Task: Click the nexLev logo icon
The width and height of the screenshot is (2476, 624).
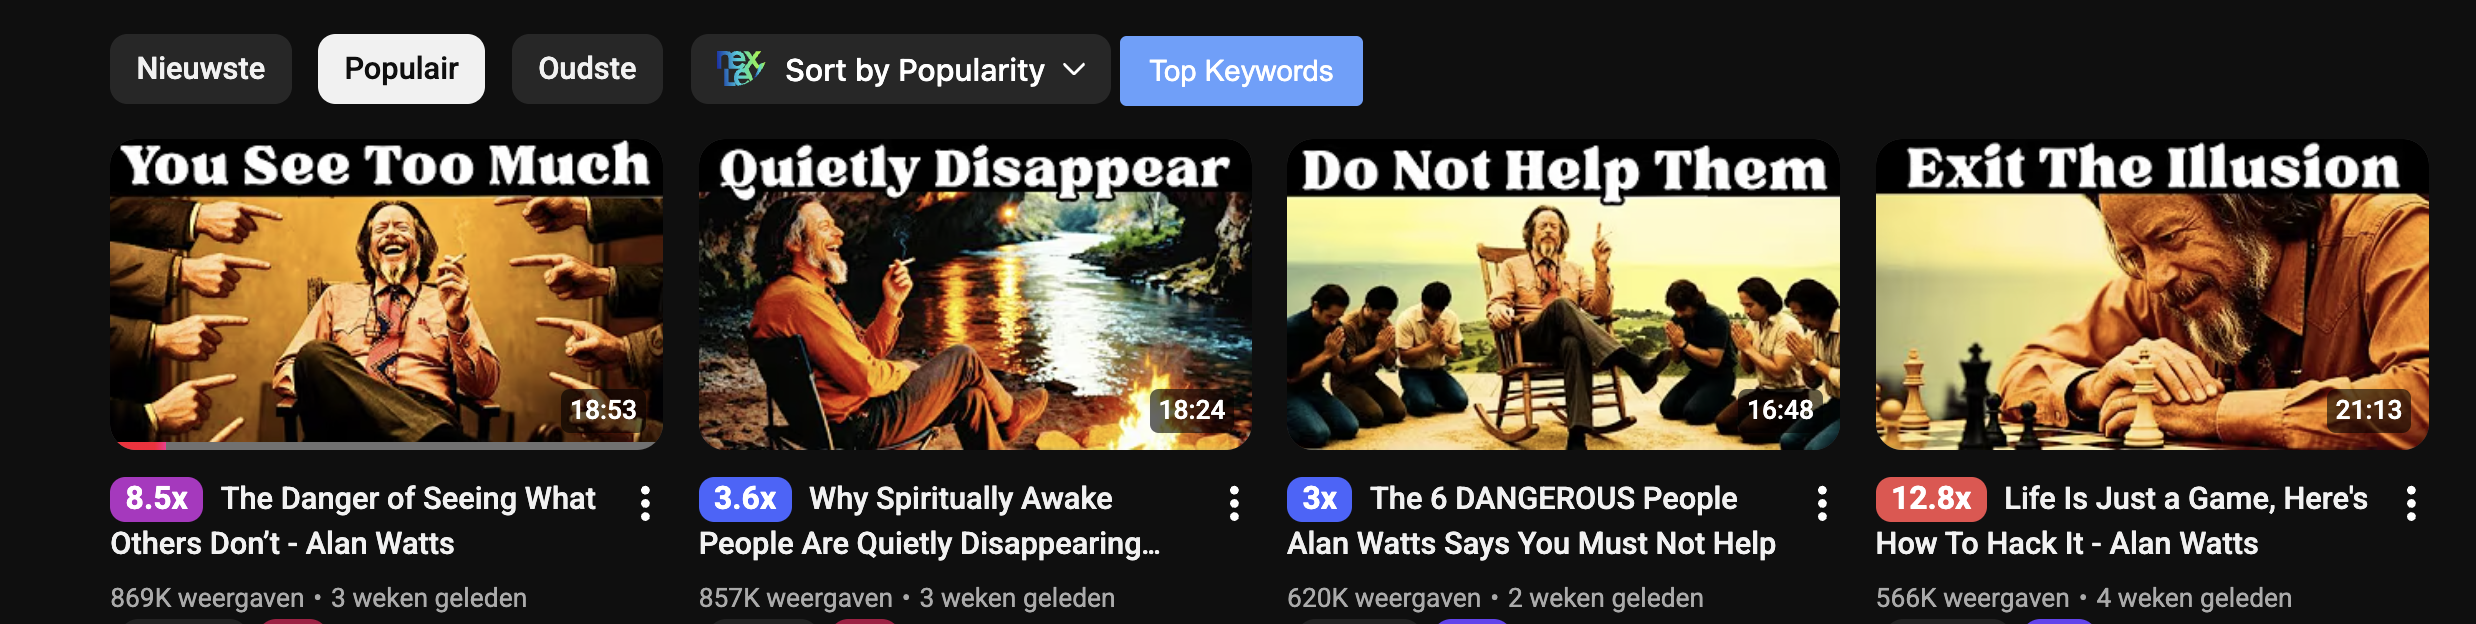Action: pos(741,69)
